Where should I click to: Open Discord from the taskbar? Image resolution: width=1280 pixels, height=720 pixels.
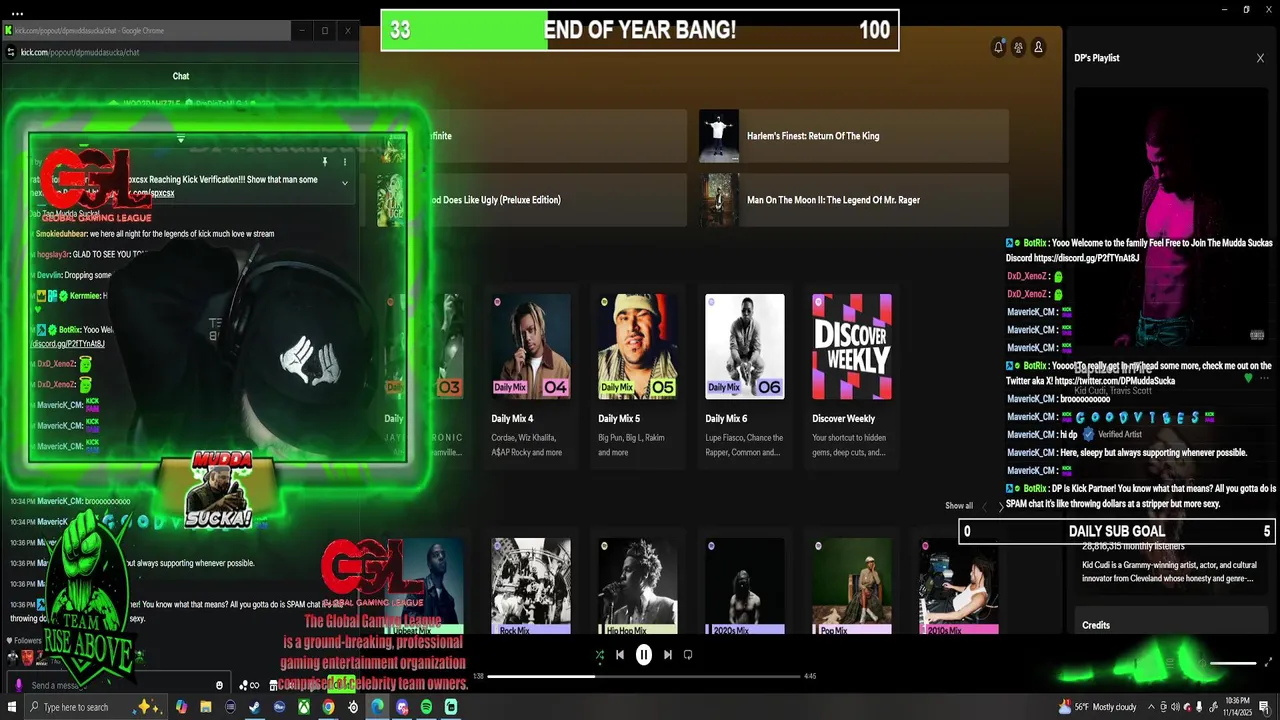coord(402,707)
